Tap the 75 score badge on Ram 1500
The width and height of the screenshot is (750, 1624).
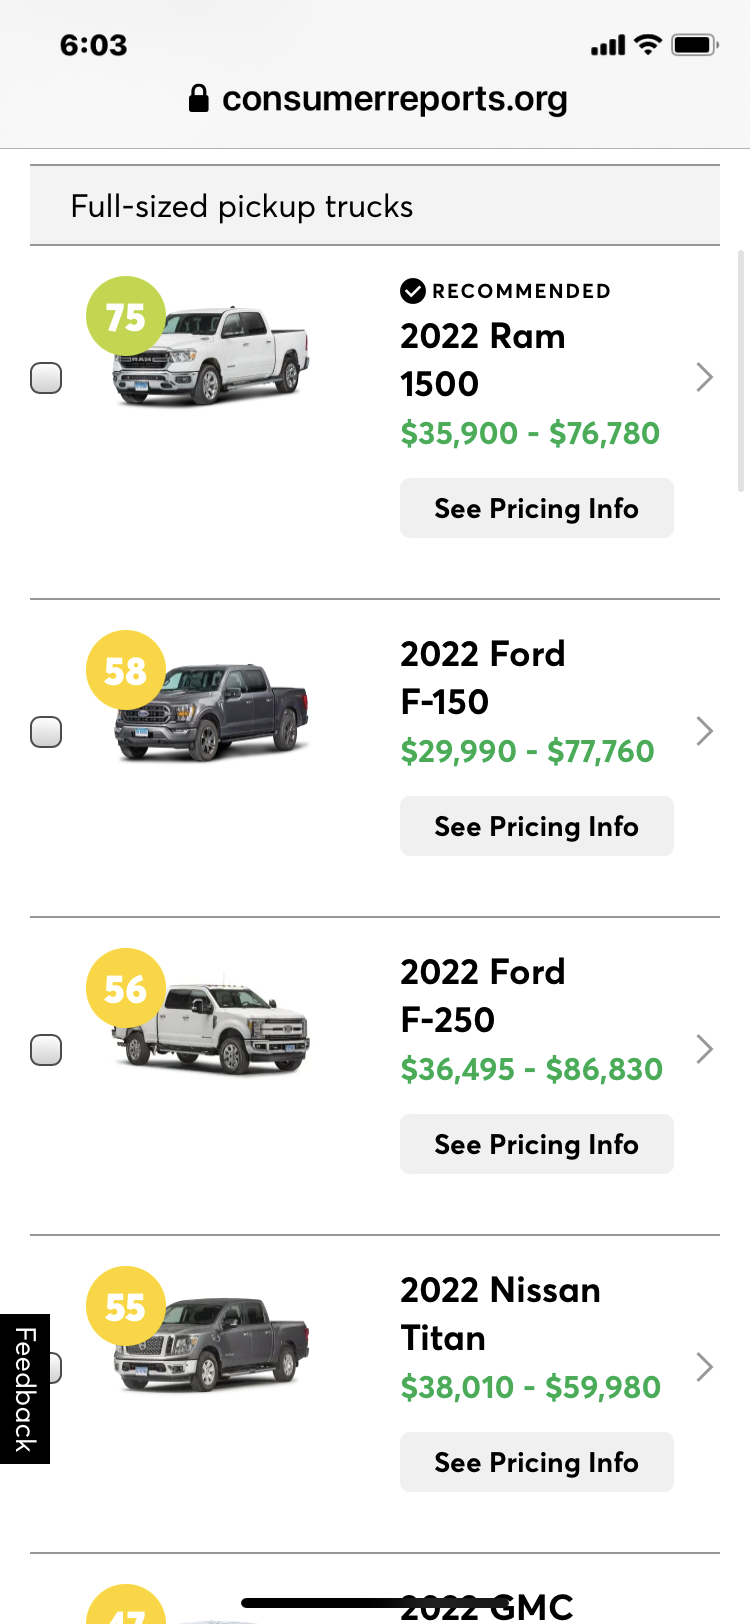[126, 316]
